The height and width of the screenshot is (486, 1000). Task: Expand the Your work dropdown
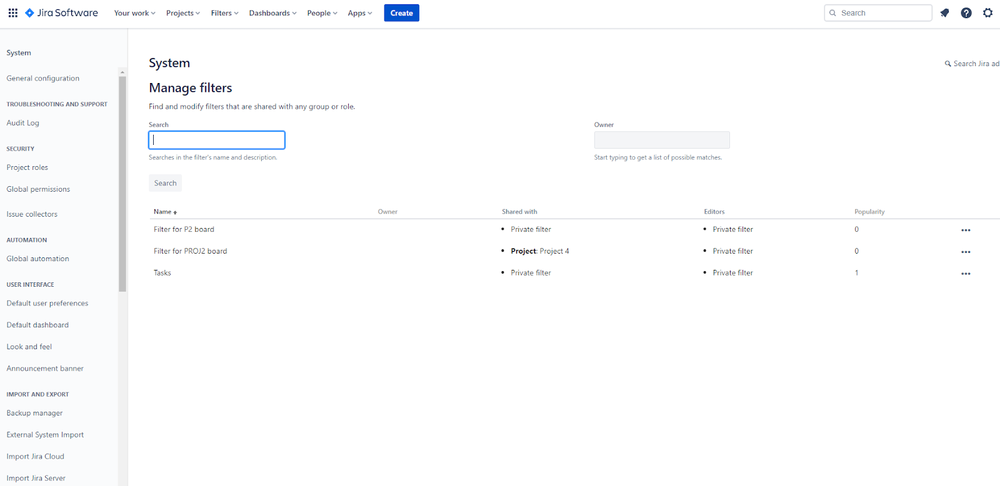pyautogui.click(x=135, y=13)
